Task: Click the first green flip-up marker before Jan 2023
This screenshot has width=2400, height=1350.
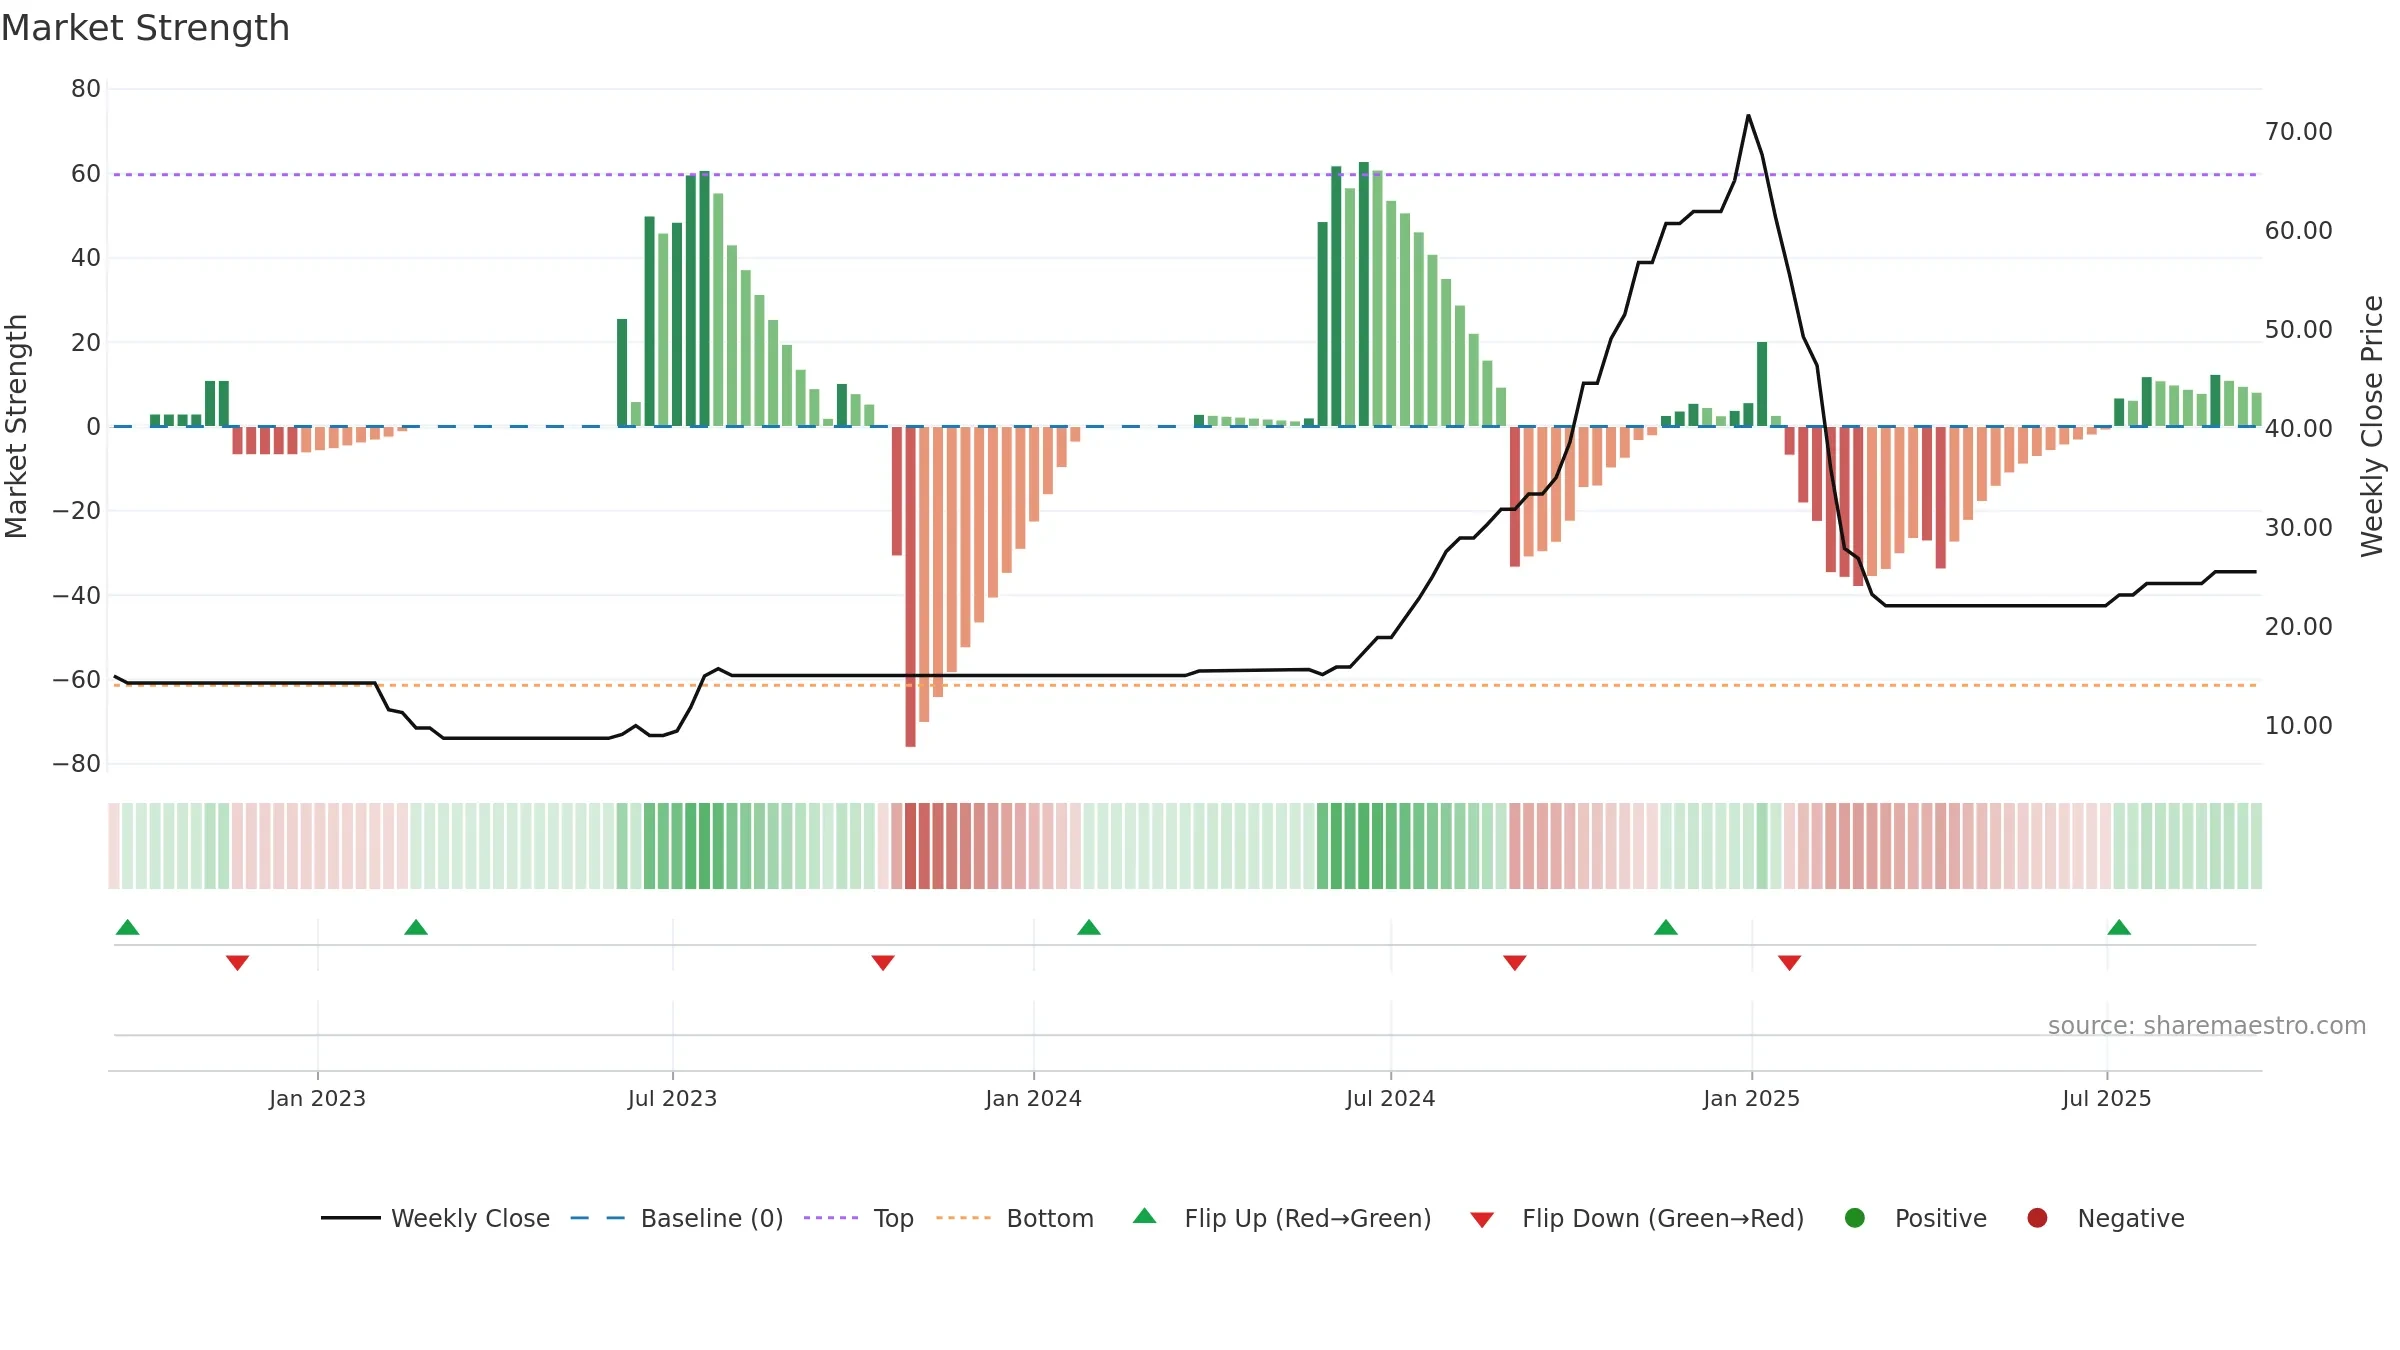Action: click(127, 928)
